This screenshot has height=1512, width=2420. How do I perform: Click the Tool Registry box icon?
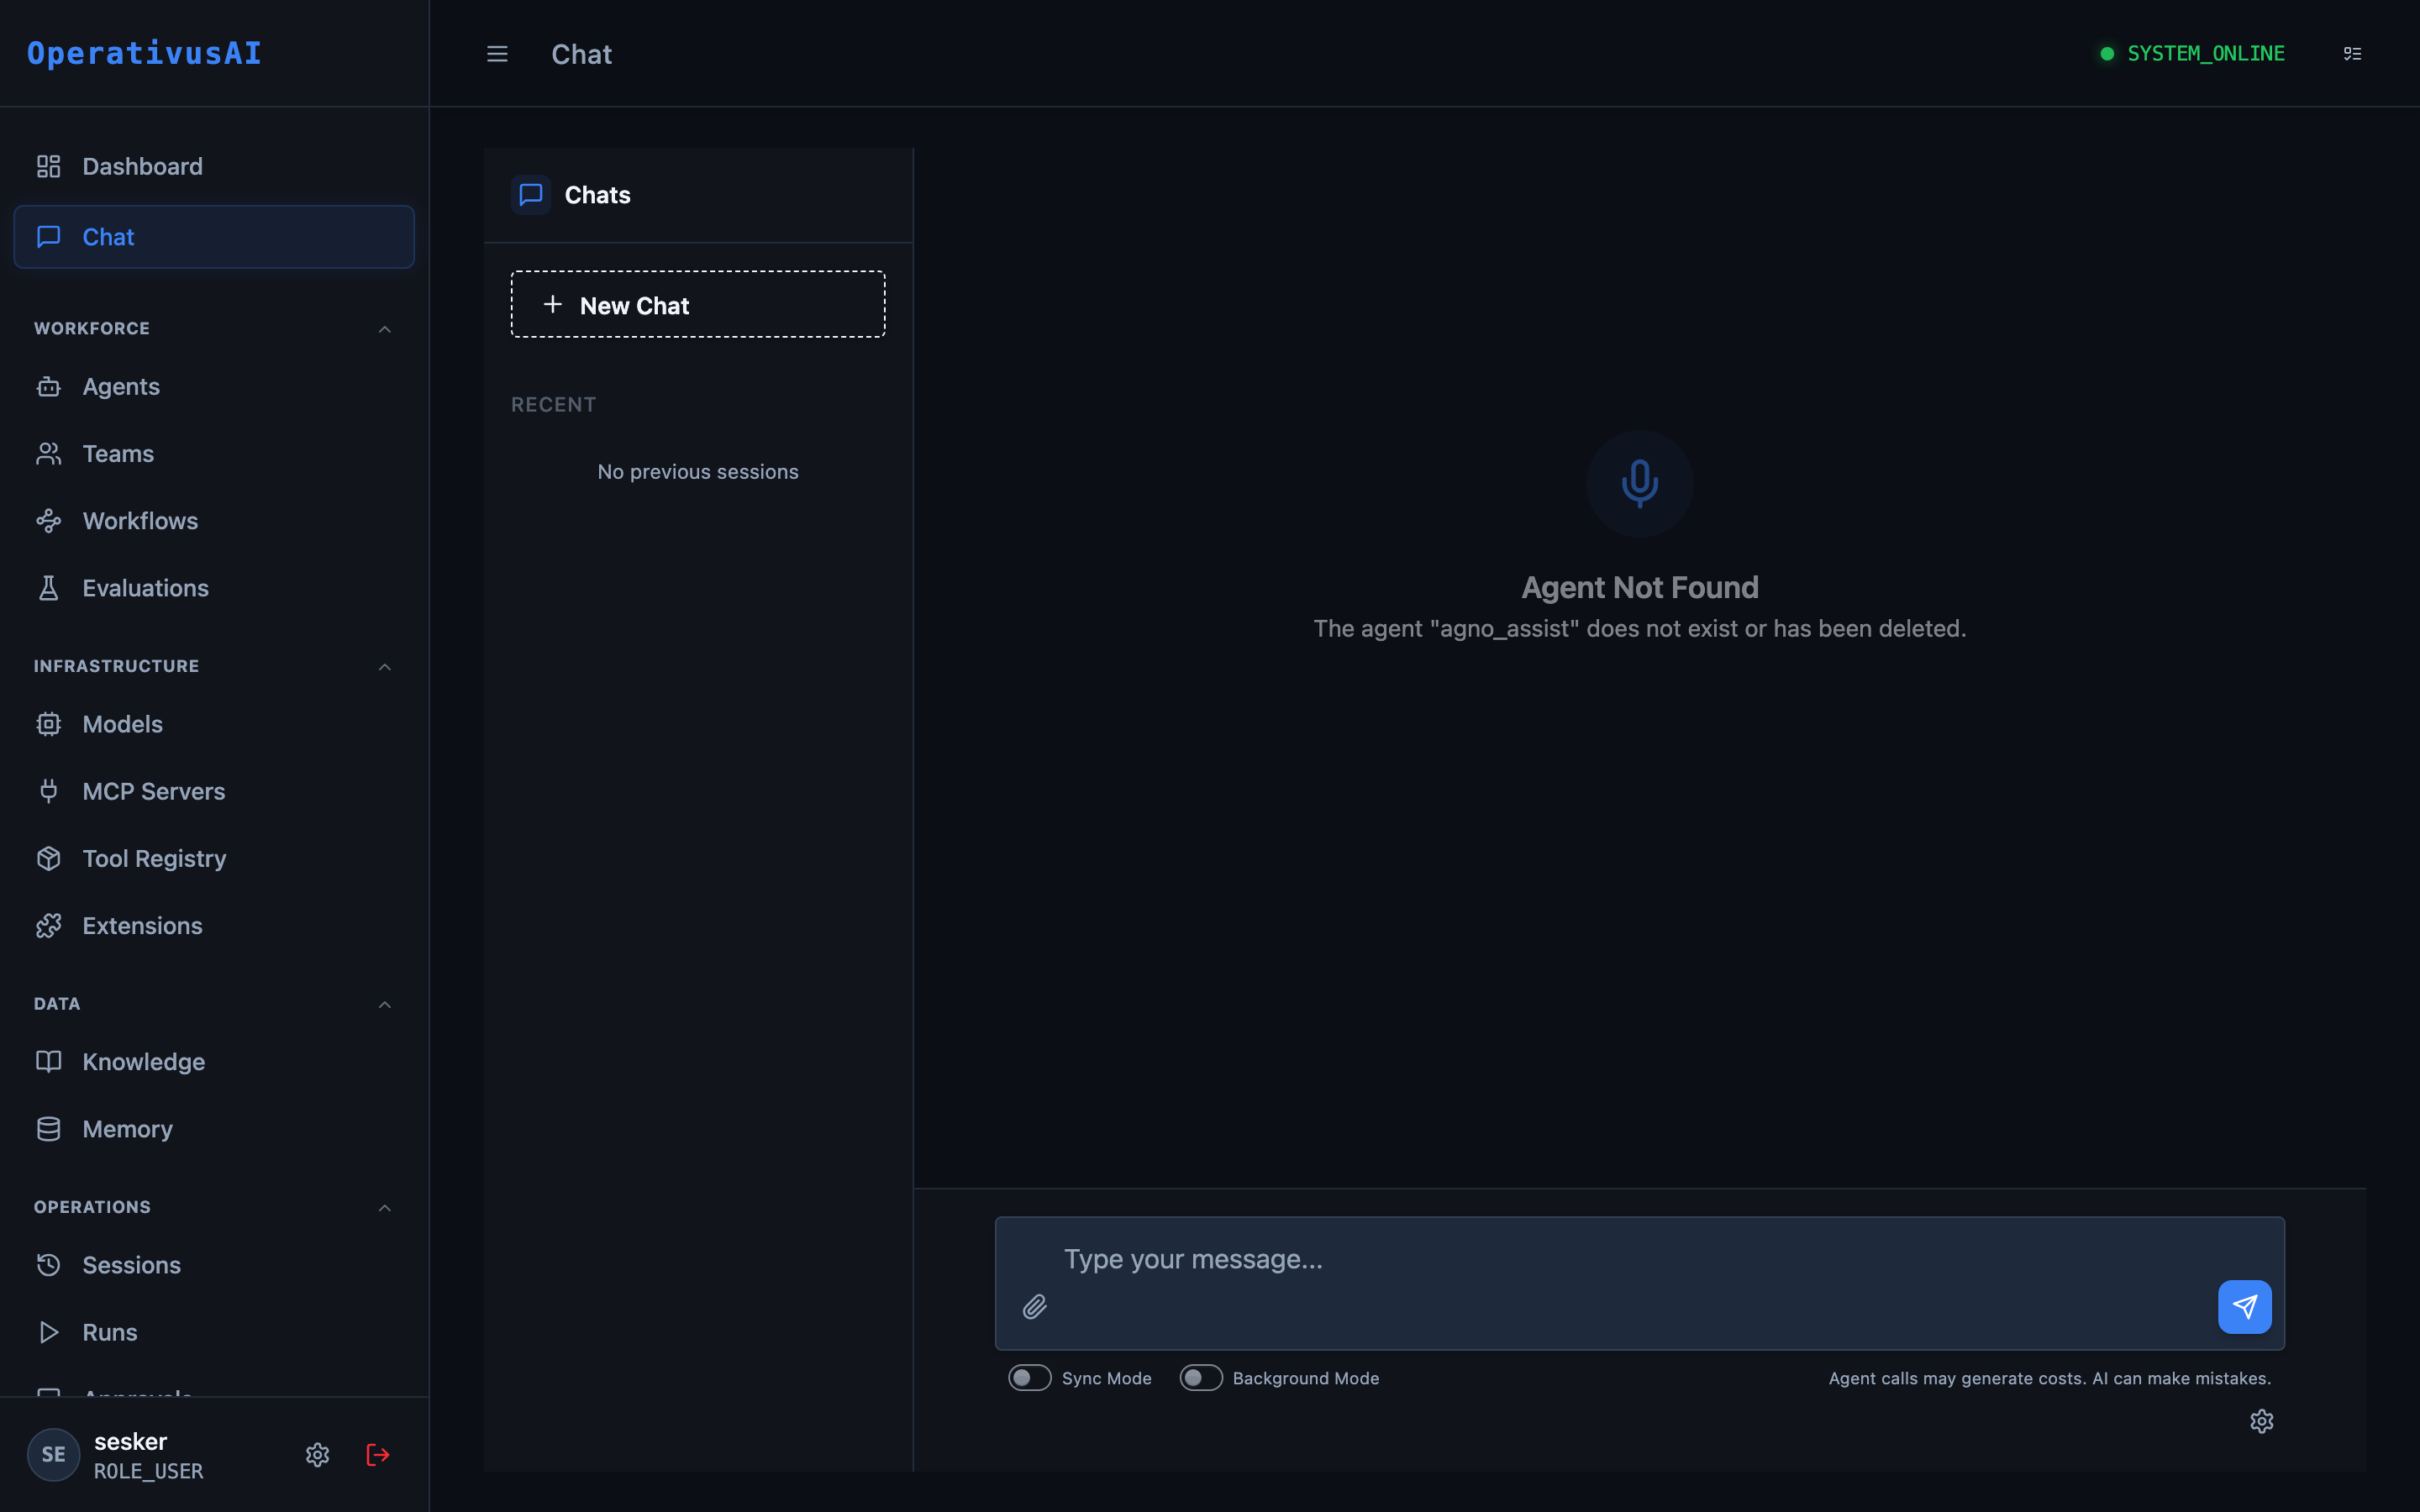click(48, 858)
